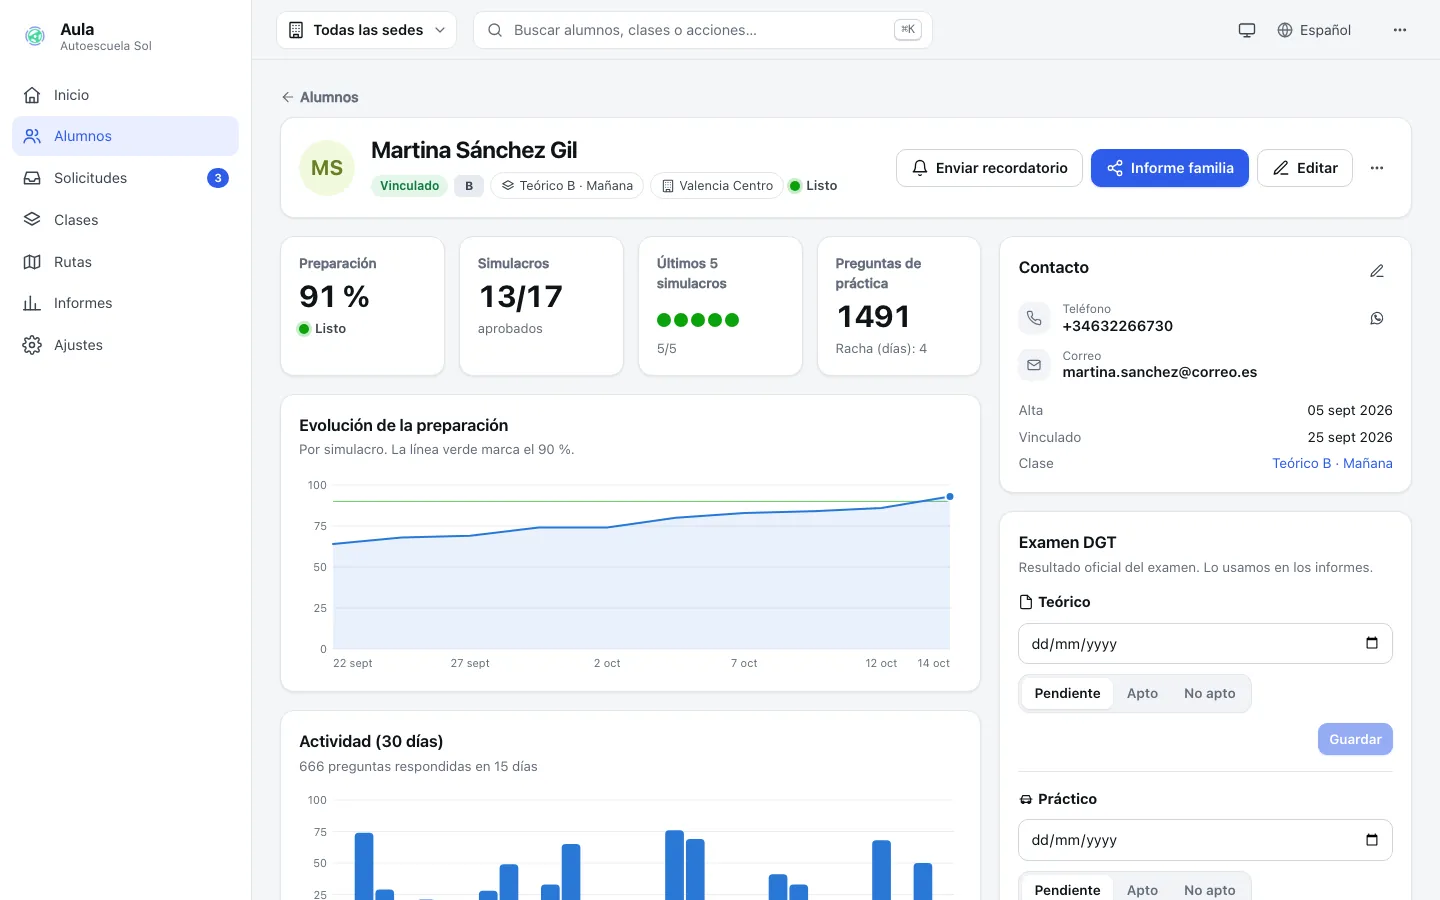
Task: Open the display mode monitor icon
Action: pyautogui.click(x=1247, y=30)
